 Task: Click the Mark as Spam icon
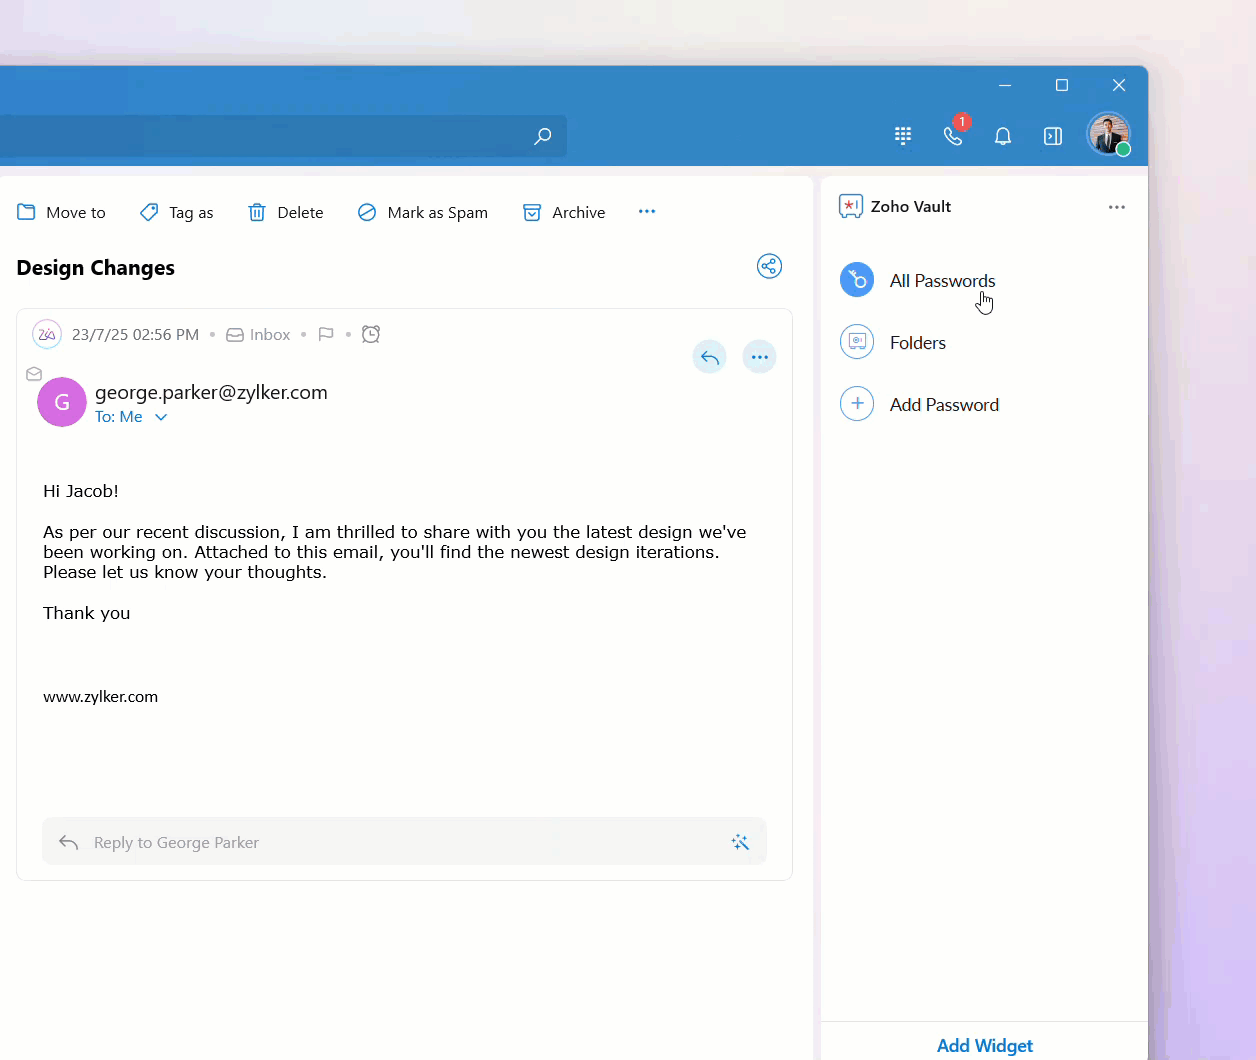click(x=367, y=212)
